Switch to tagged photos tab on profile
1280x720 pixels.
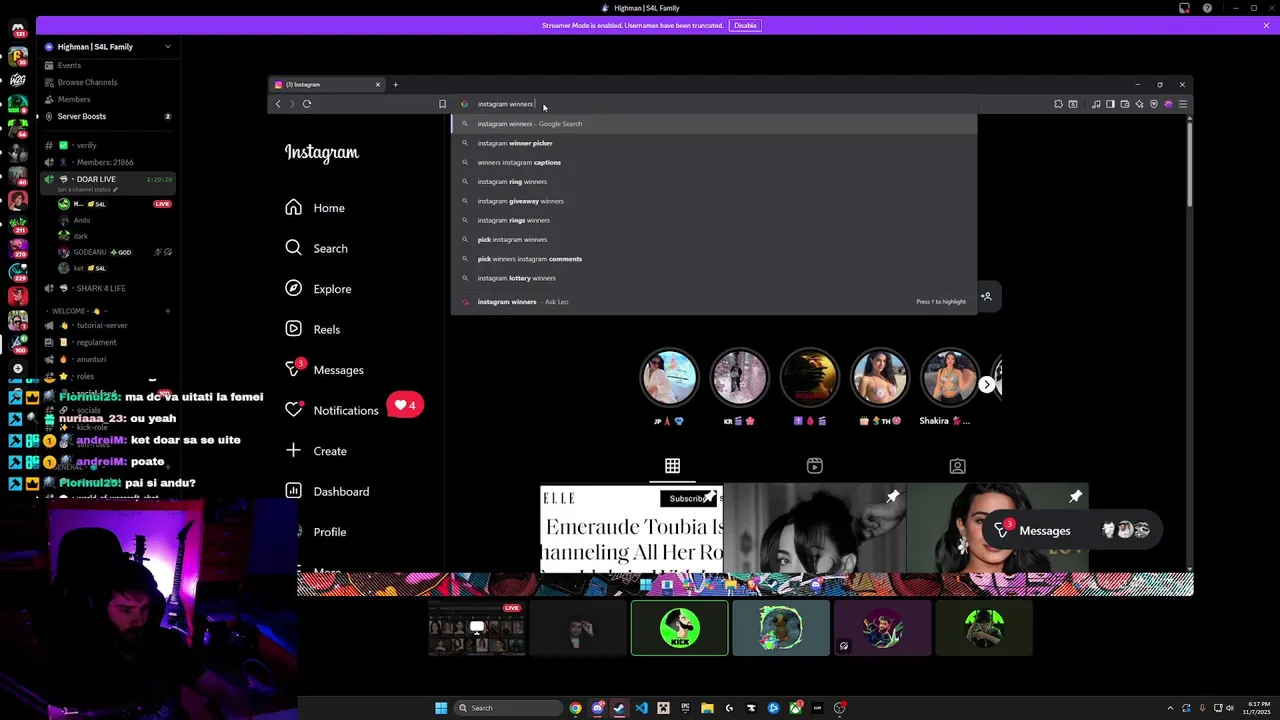957,466
